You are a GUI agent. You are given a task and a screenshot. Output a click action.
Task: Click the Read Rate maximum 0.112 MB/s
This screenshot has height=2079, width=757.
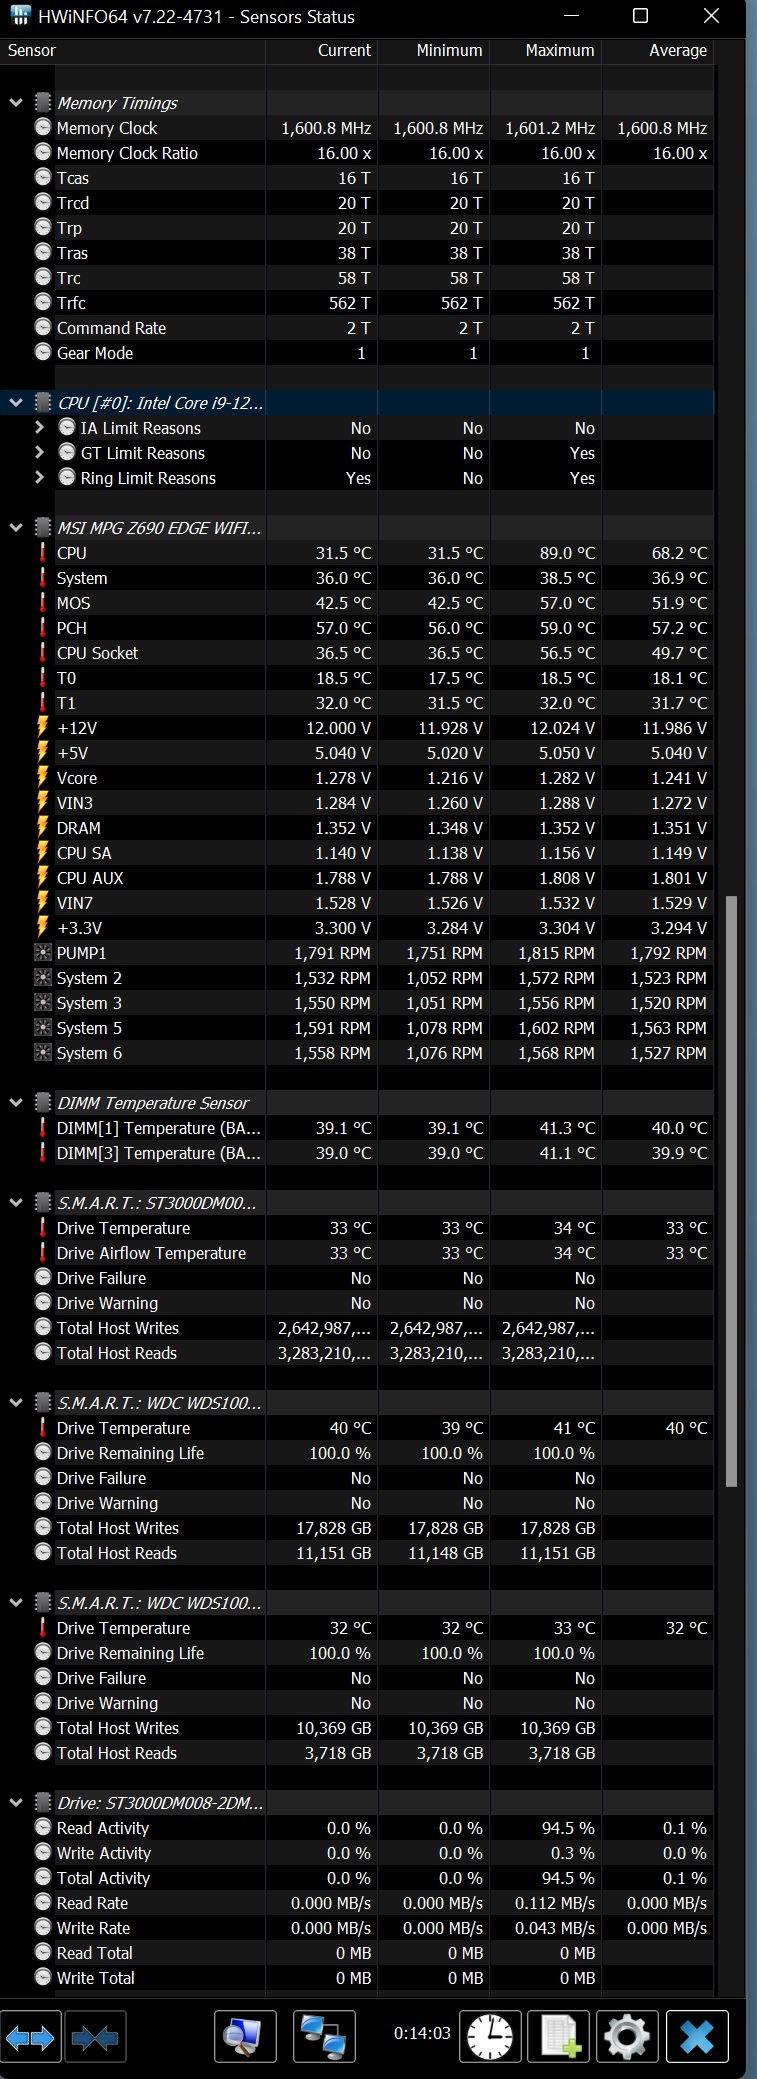coord(555,1903)
